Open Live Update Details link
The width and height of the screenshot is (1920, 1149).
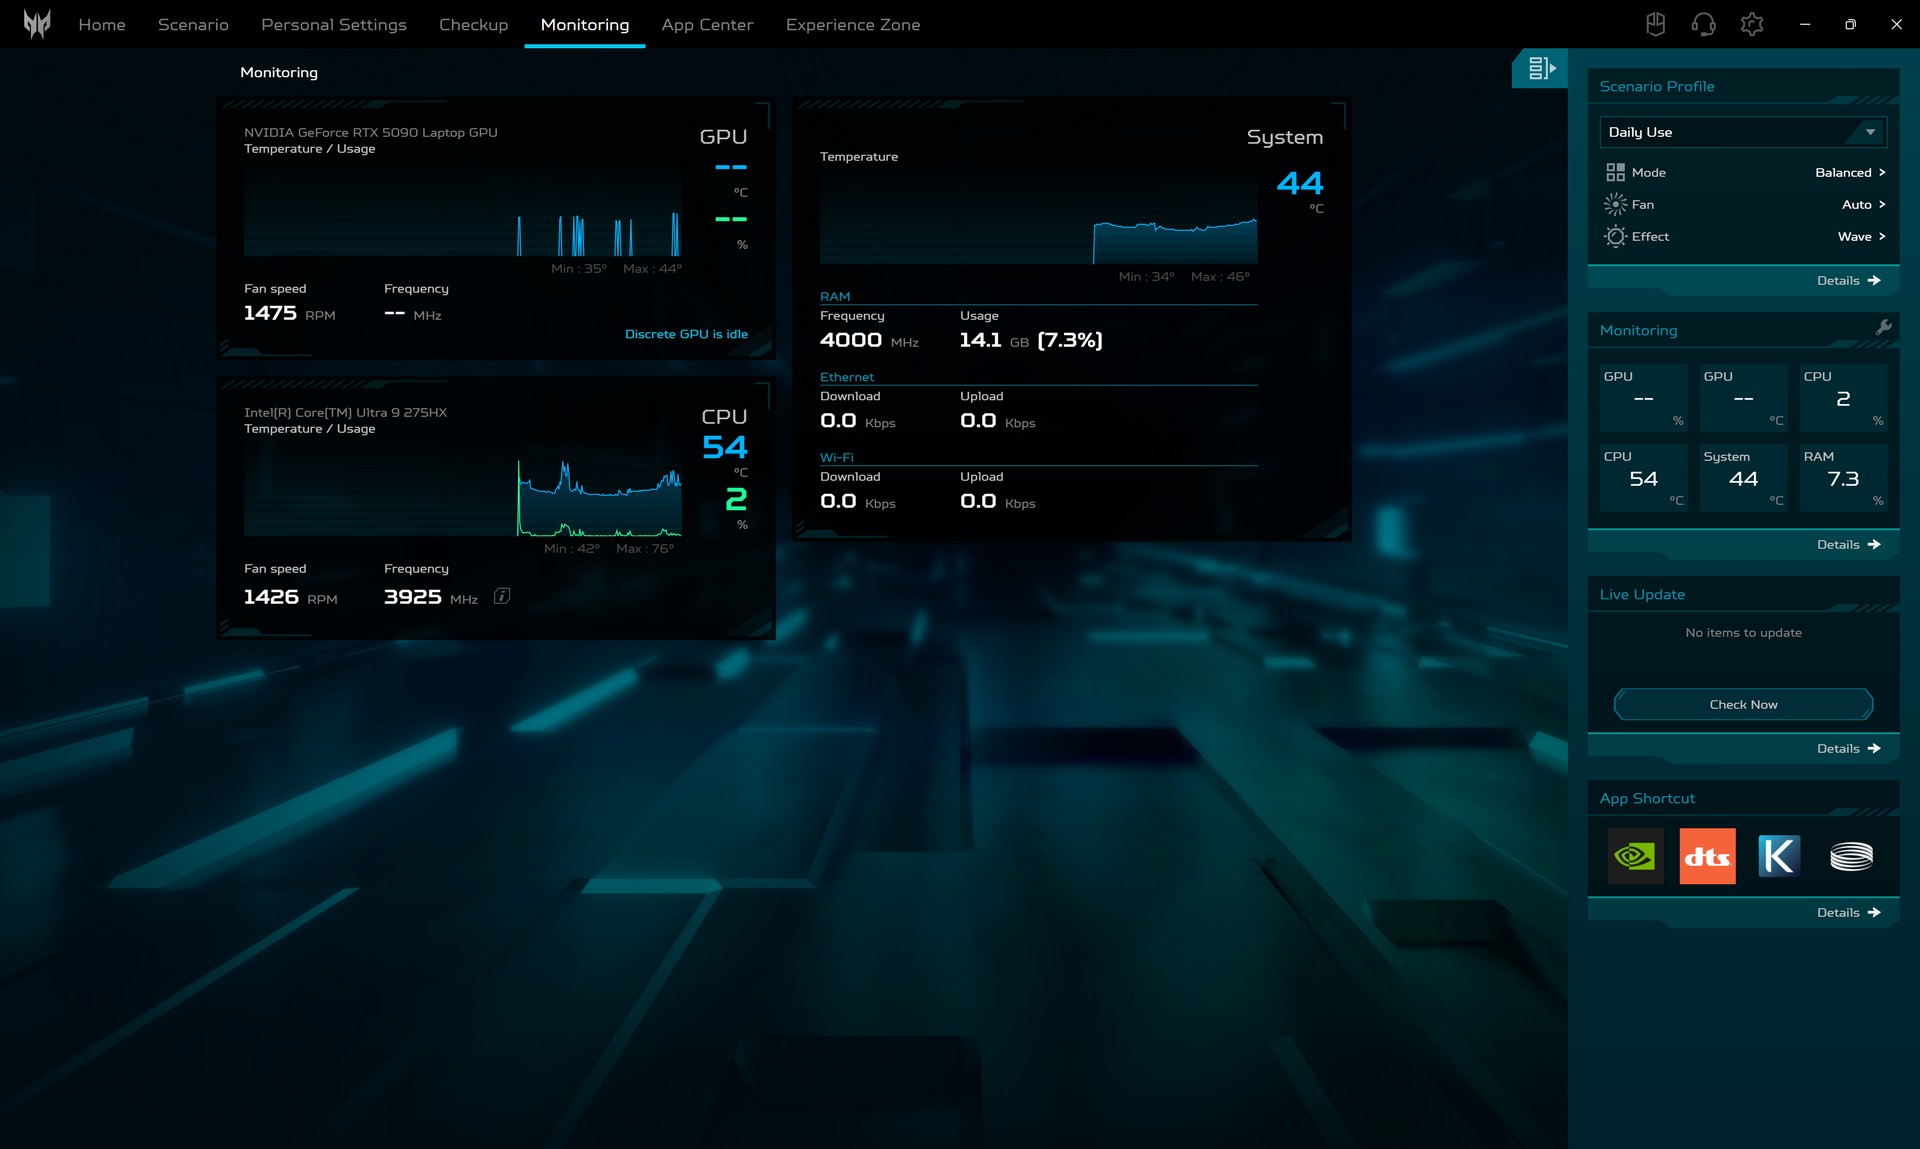pos(1848,748)
